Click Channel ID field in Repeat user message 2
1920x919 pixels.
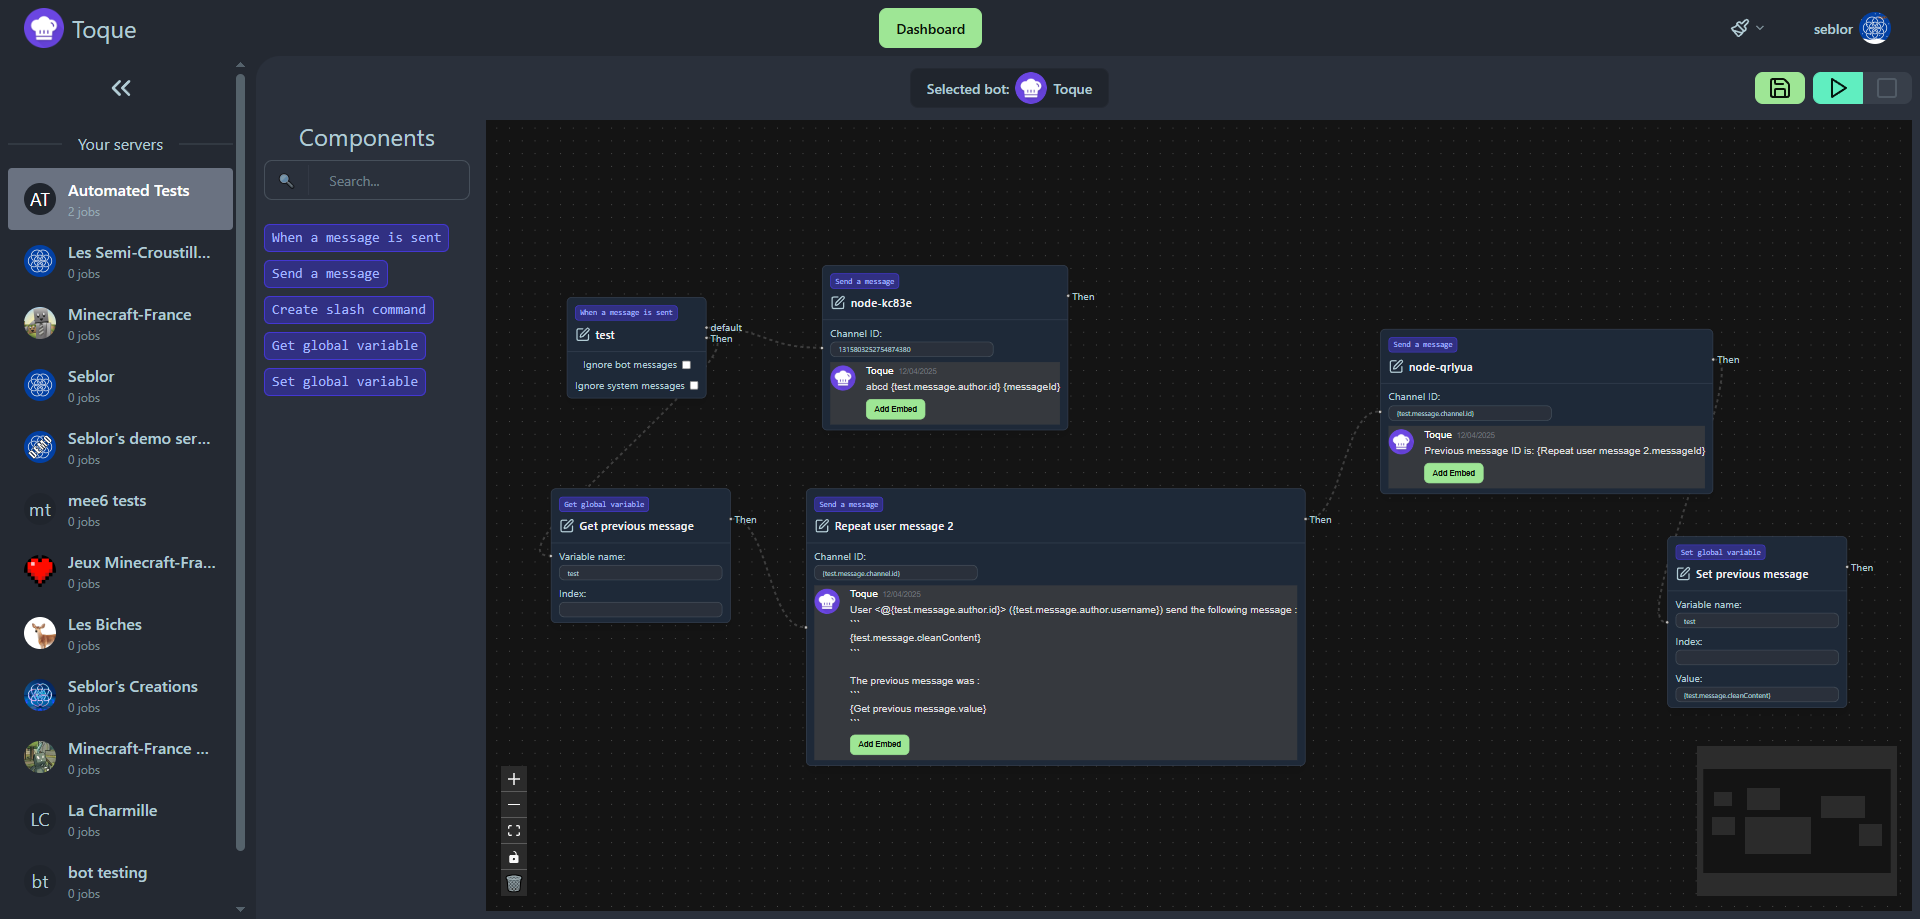pos(896,573)
